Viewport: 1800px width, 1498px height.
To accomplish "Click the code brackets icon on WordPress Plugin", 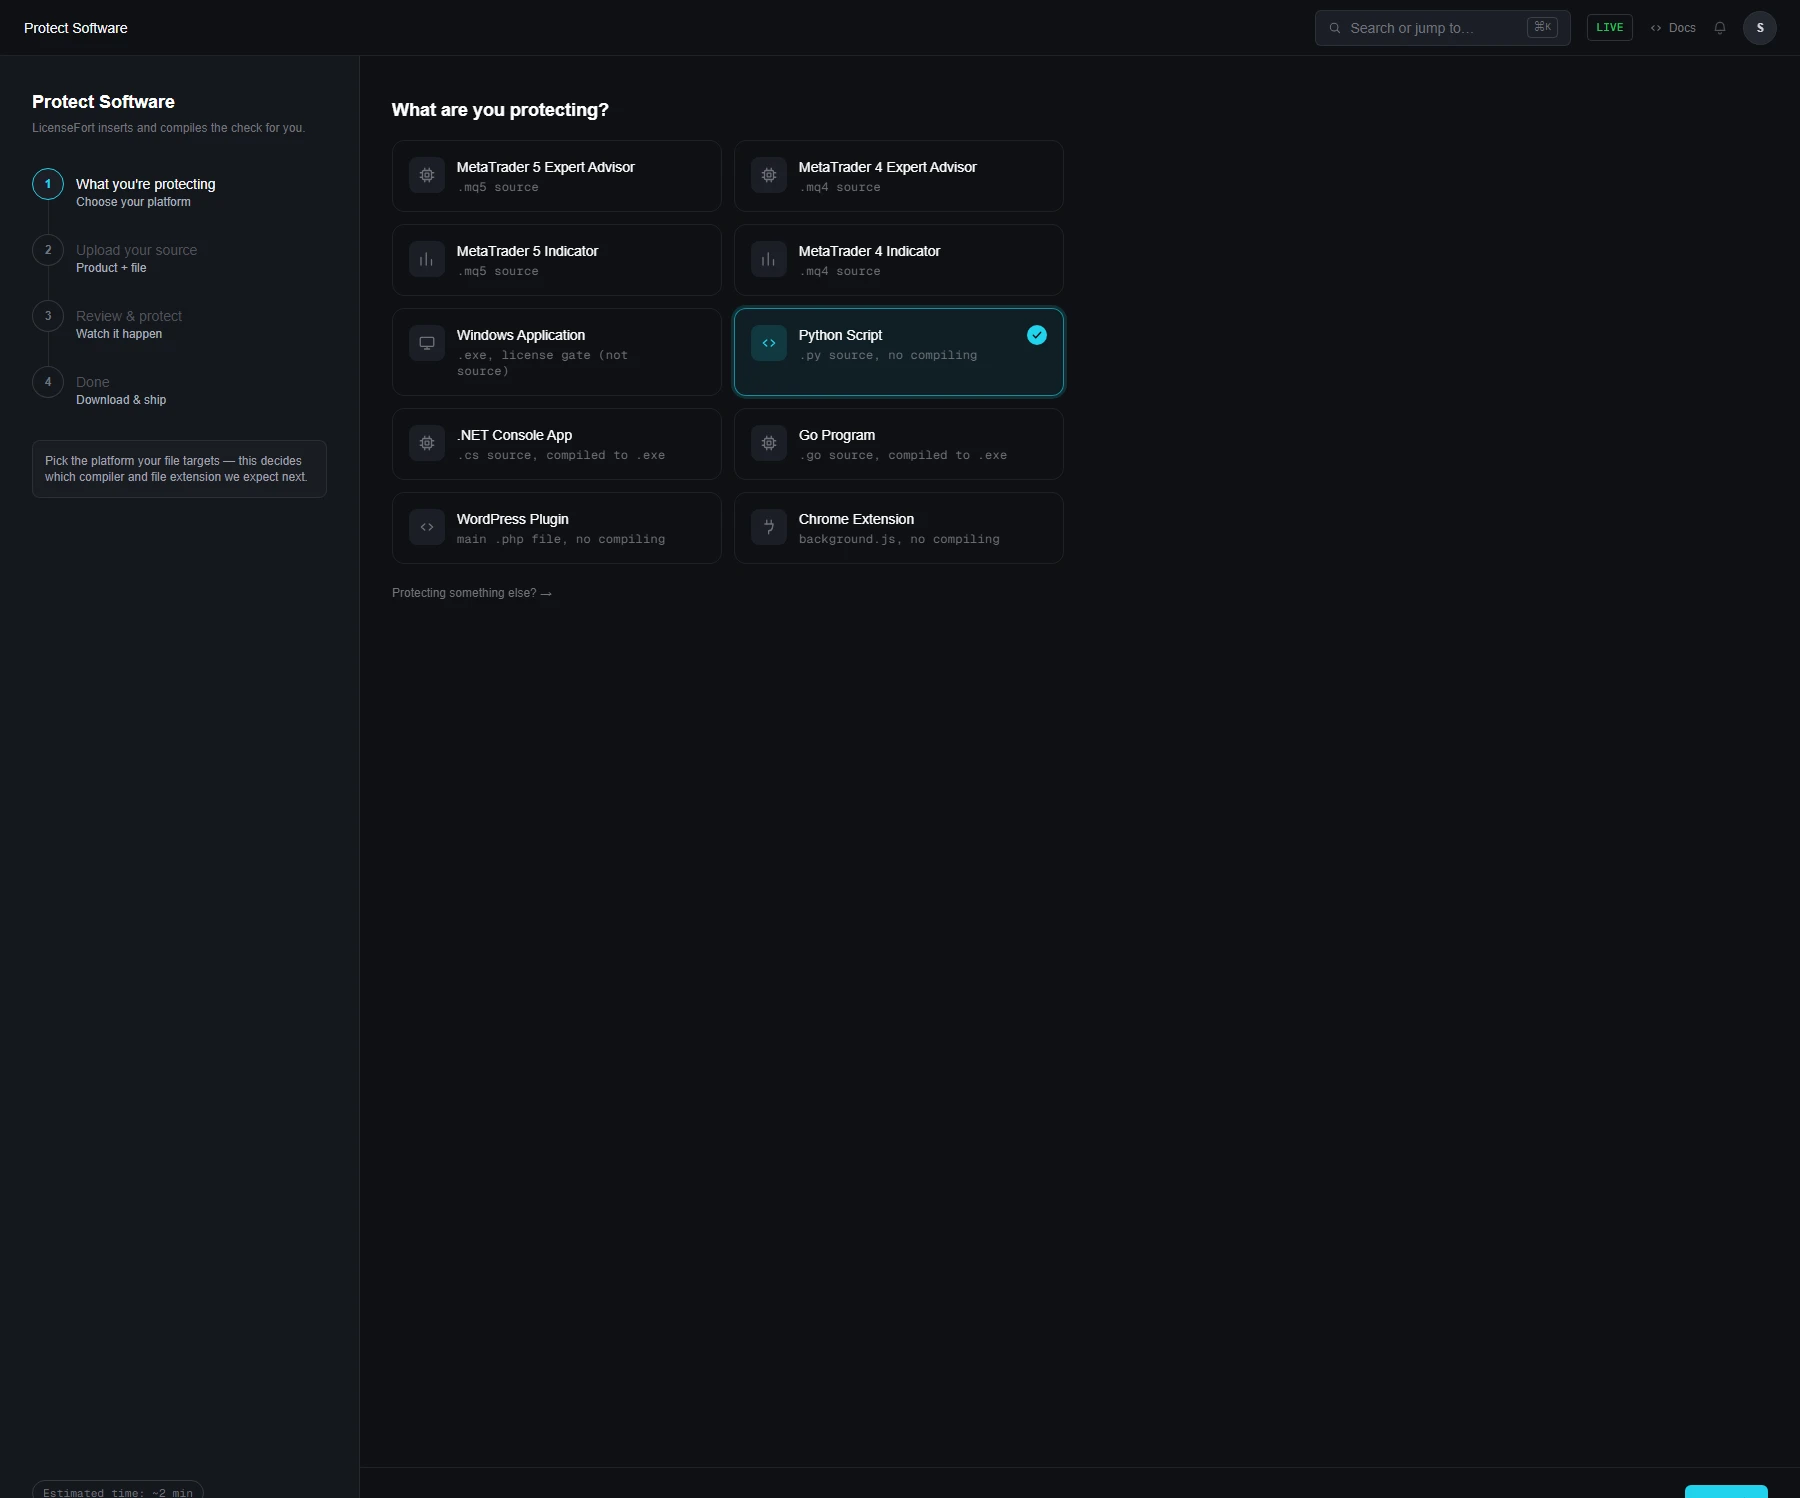I will [427, 527].
